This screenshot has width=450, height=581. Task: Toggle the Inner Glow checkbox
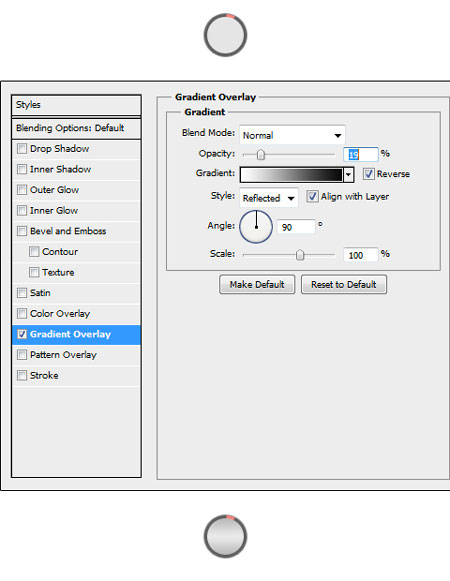coord(22,210)
